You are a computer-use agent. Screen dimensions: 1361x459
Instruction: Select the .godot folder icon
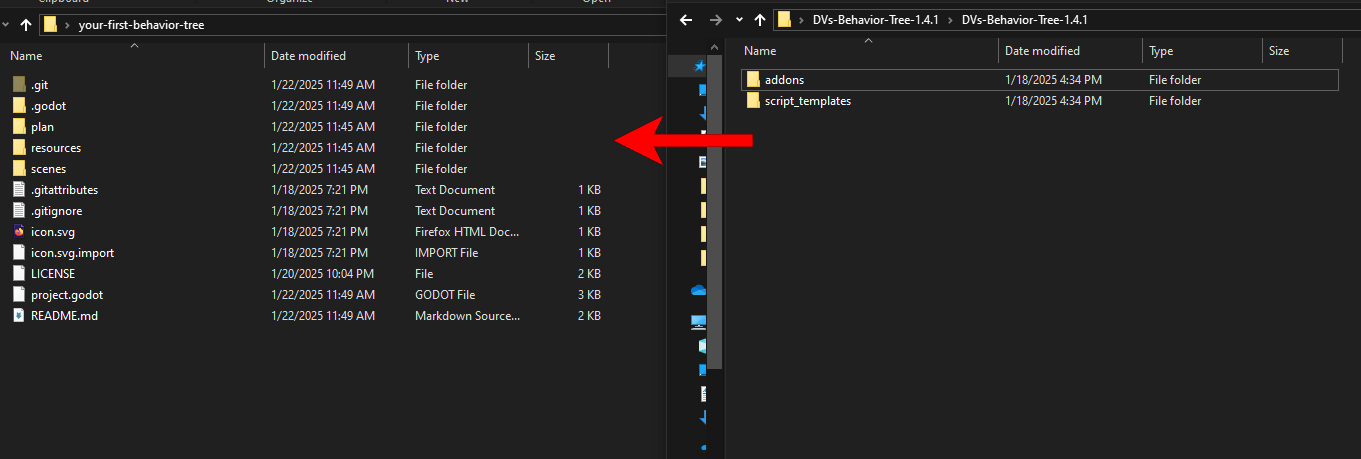click(x=19, y=106)
